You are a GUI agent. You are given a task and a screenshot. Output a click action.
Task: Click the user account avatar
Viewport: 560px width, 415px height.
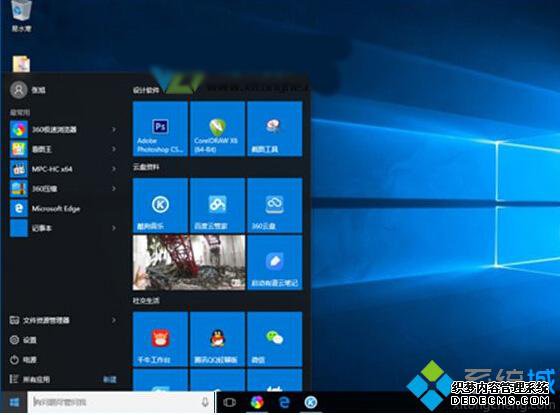[x=19, y=90]
